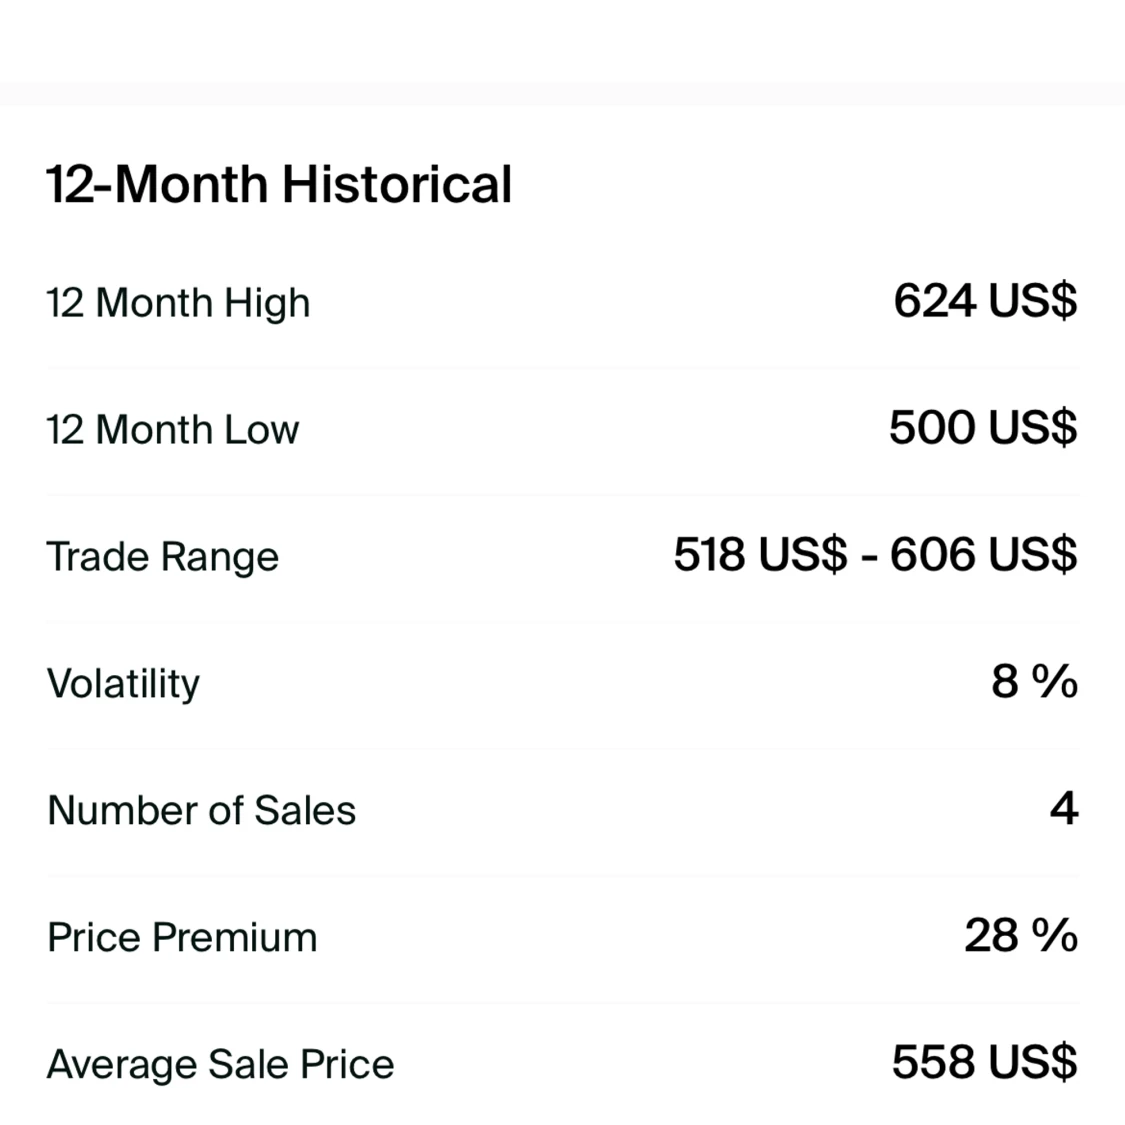Screen dimensions: 1125x1125
Task: Select the "Price Premium" label
Action: click(182, 937)
